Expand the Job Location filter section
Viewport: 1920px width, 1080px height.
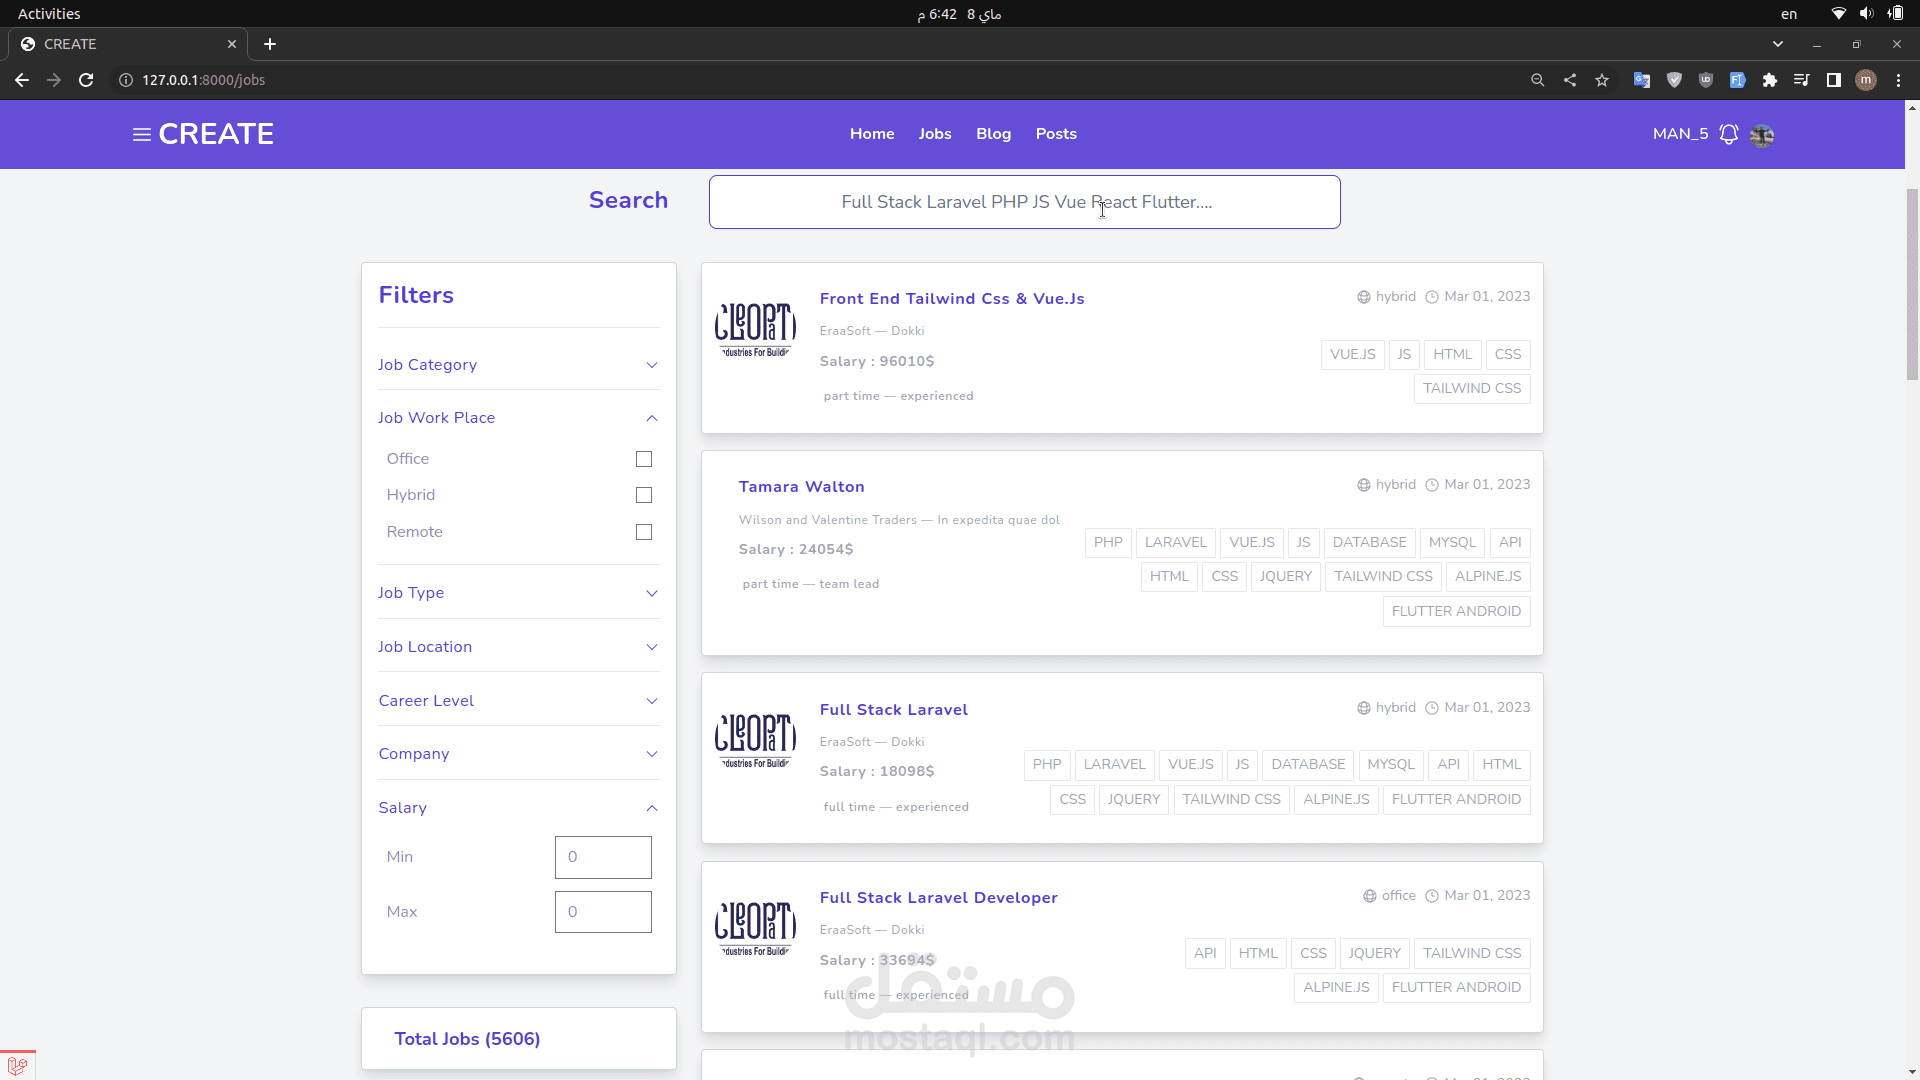(518, 647)
